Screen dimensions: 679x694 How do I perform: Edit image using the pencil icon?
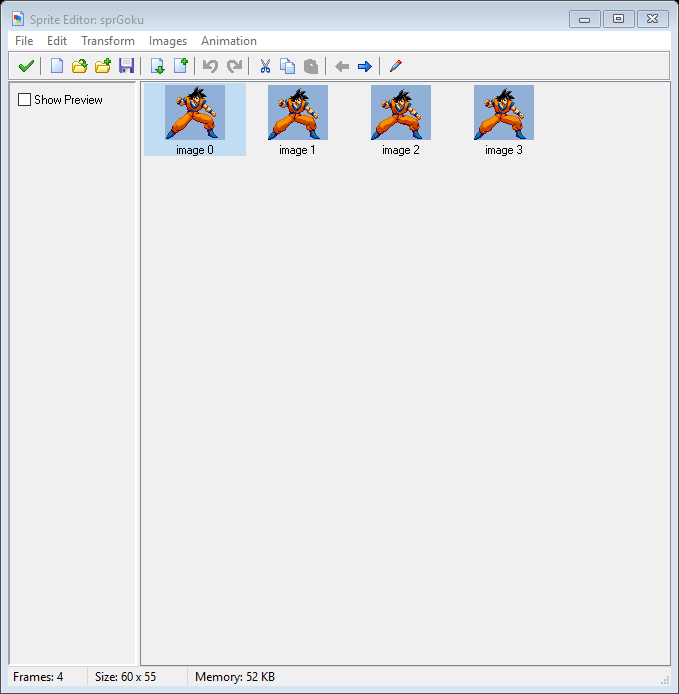(x=396, y=66)
